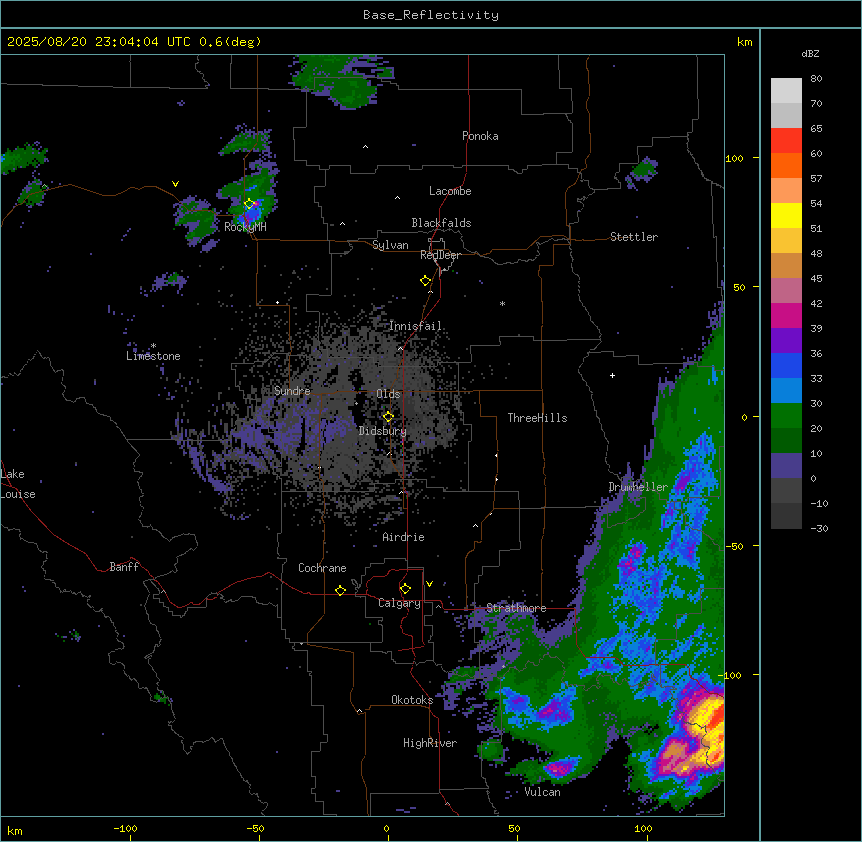Click the Olds town label

coord(388,394)
